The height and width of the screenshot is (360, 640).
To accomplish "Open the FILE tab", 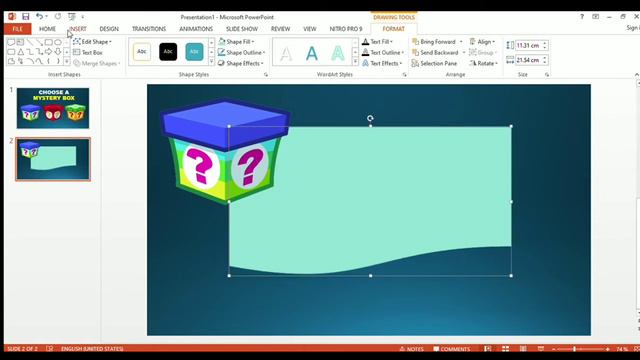I will tap(17, 29).
